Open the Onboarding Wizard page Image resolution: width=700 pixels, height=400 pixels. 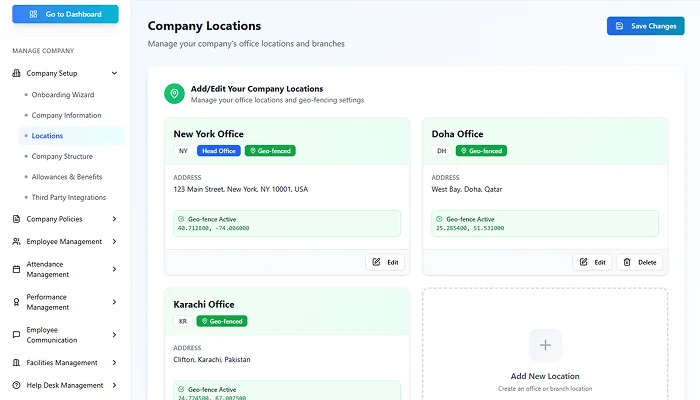[x=62, y=94]
